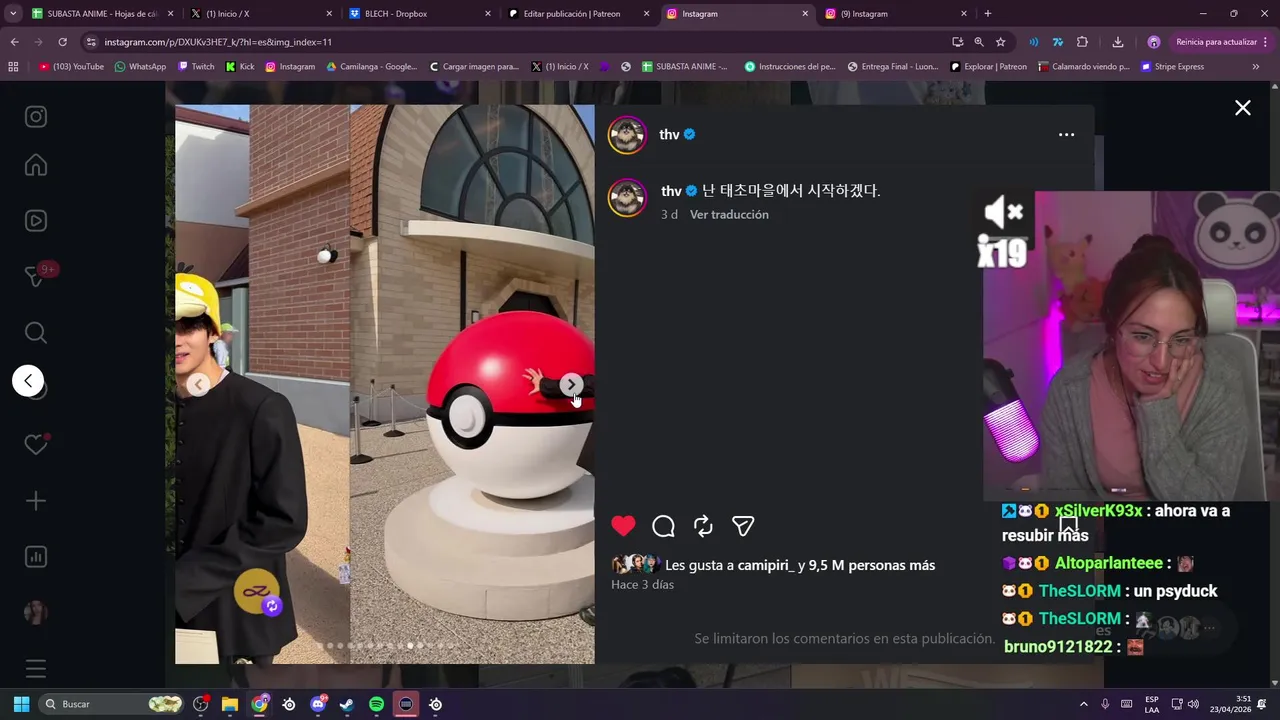This screenshot has height=720, width=1280.
Task: Open Windows Start menu
Action: pos(21,704)
